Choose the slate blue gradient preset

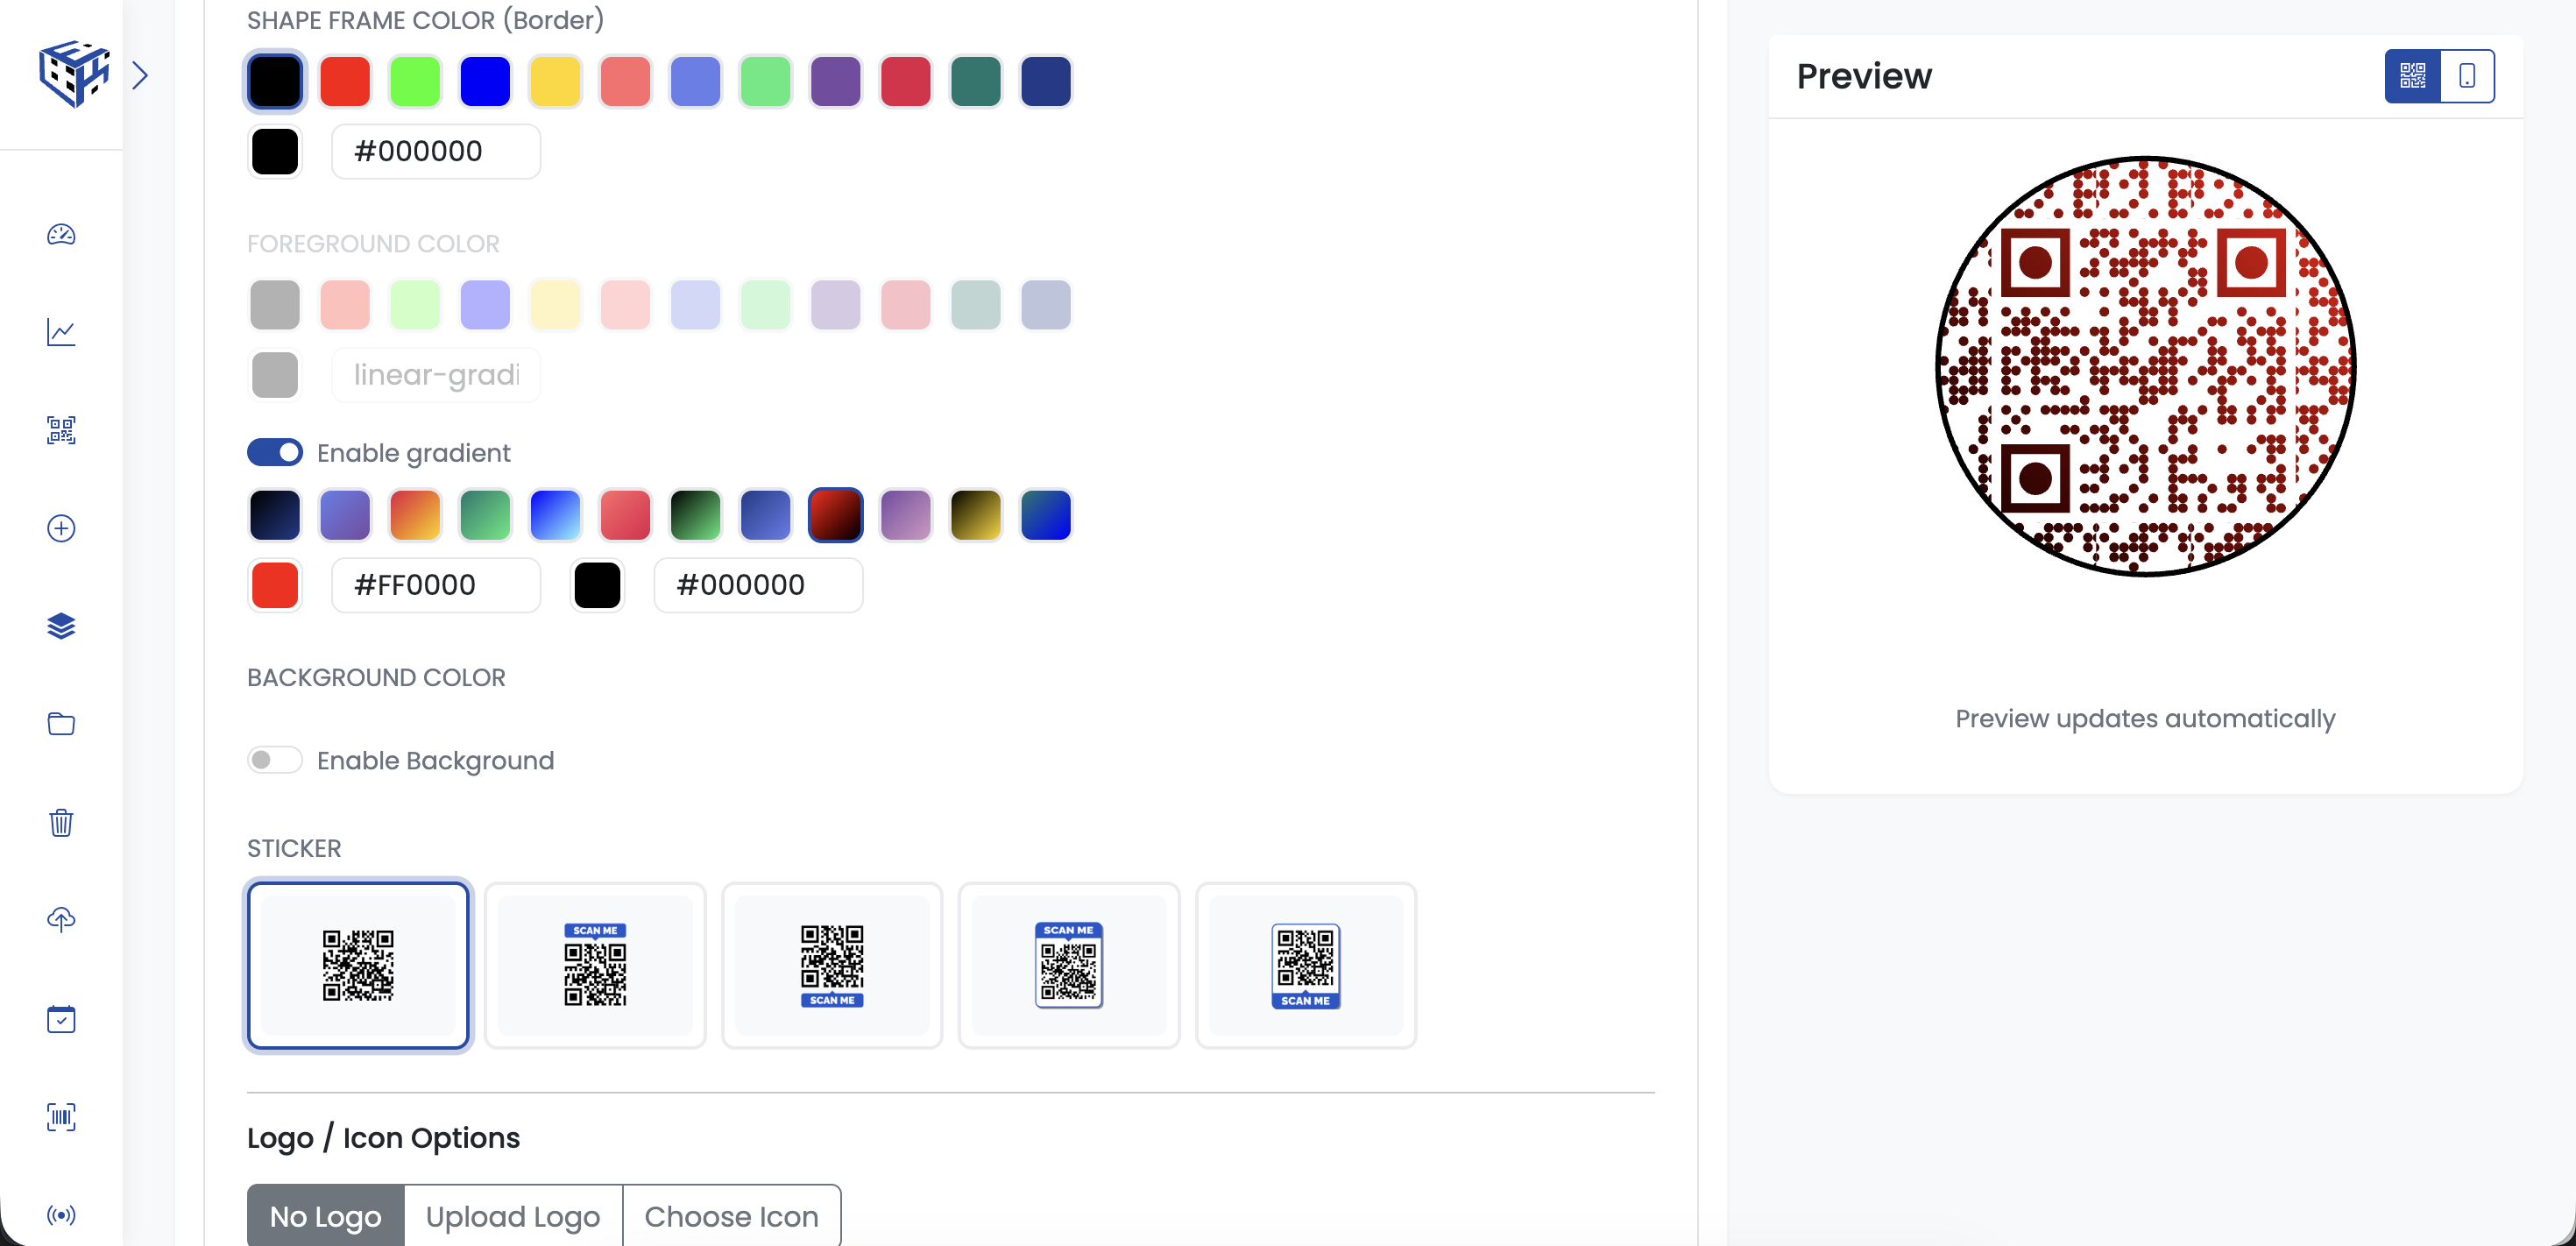[765, 515]
